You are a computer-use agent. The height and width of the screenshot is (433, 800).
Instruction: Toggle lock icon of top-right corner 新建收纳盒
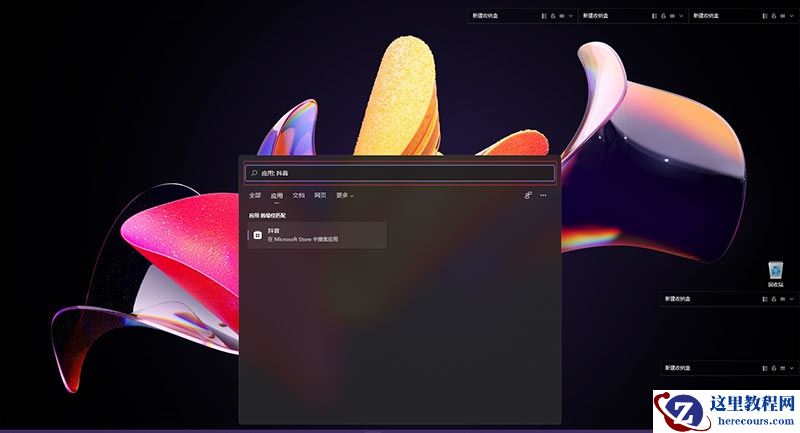[x=773, y=16]
